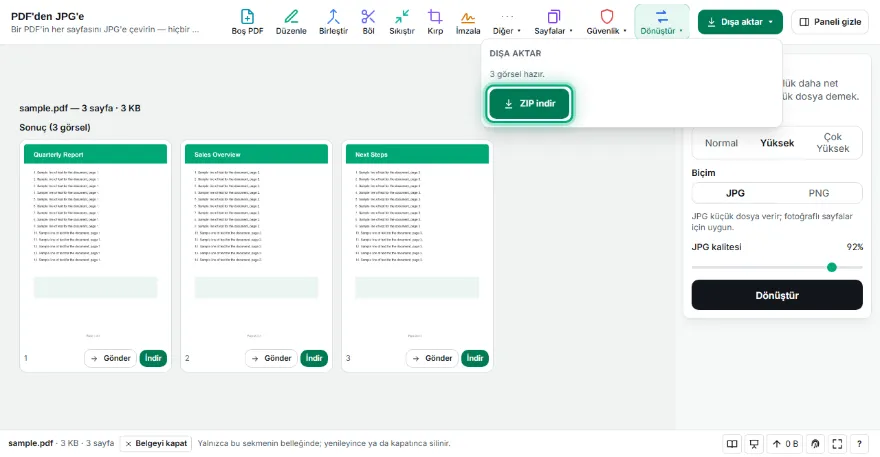880x457 pixels.
Task: Open the book reading view icon
Action: coord(732,444)
